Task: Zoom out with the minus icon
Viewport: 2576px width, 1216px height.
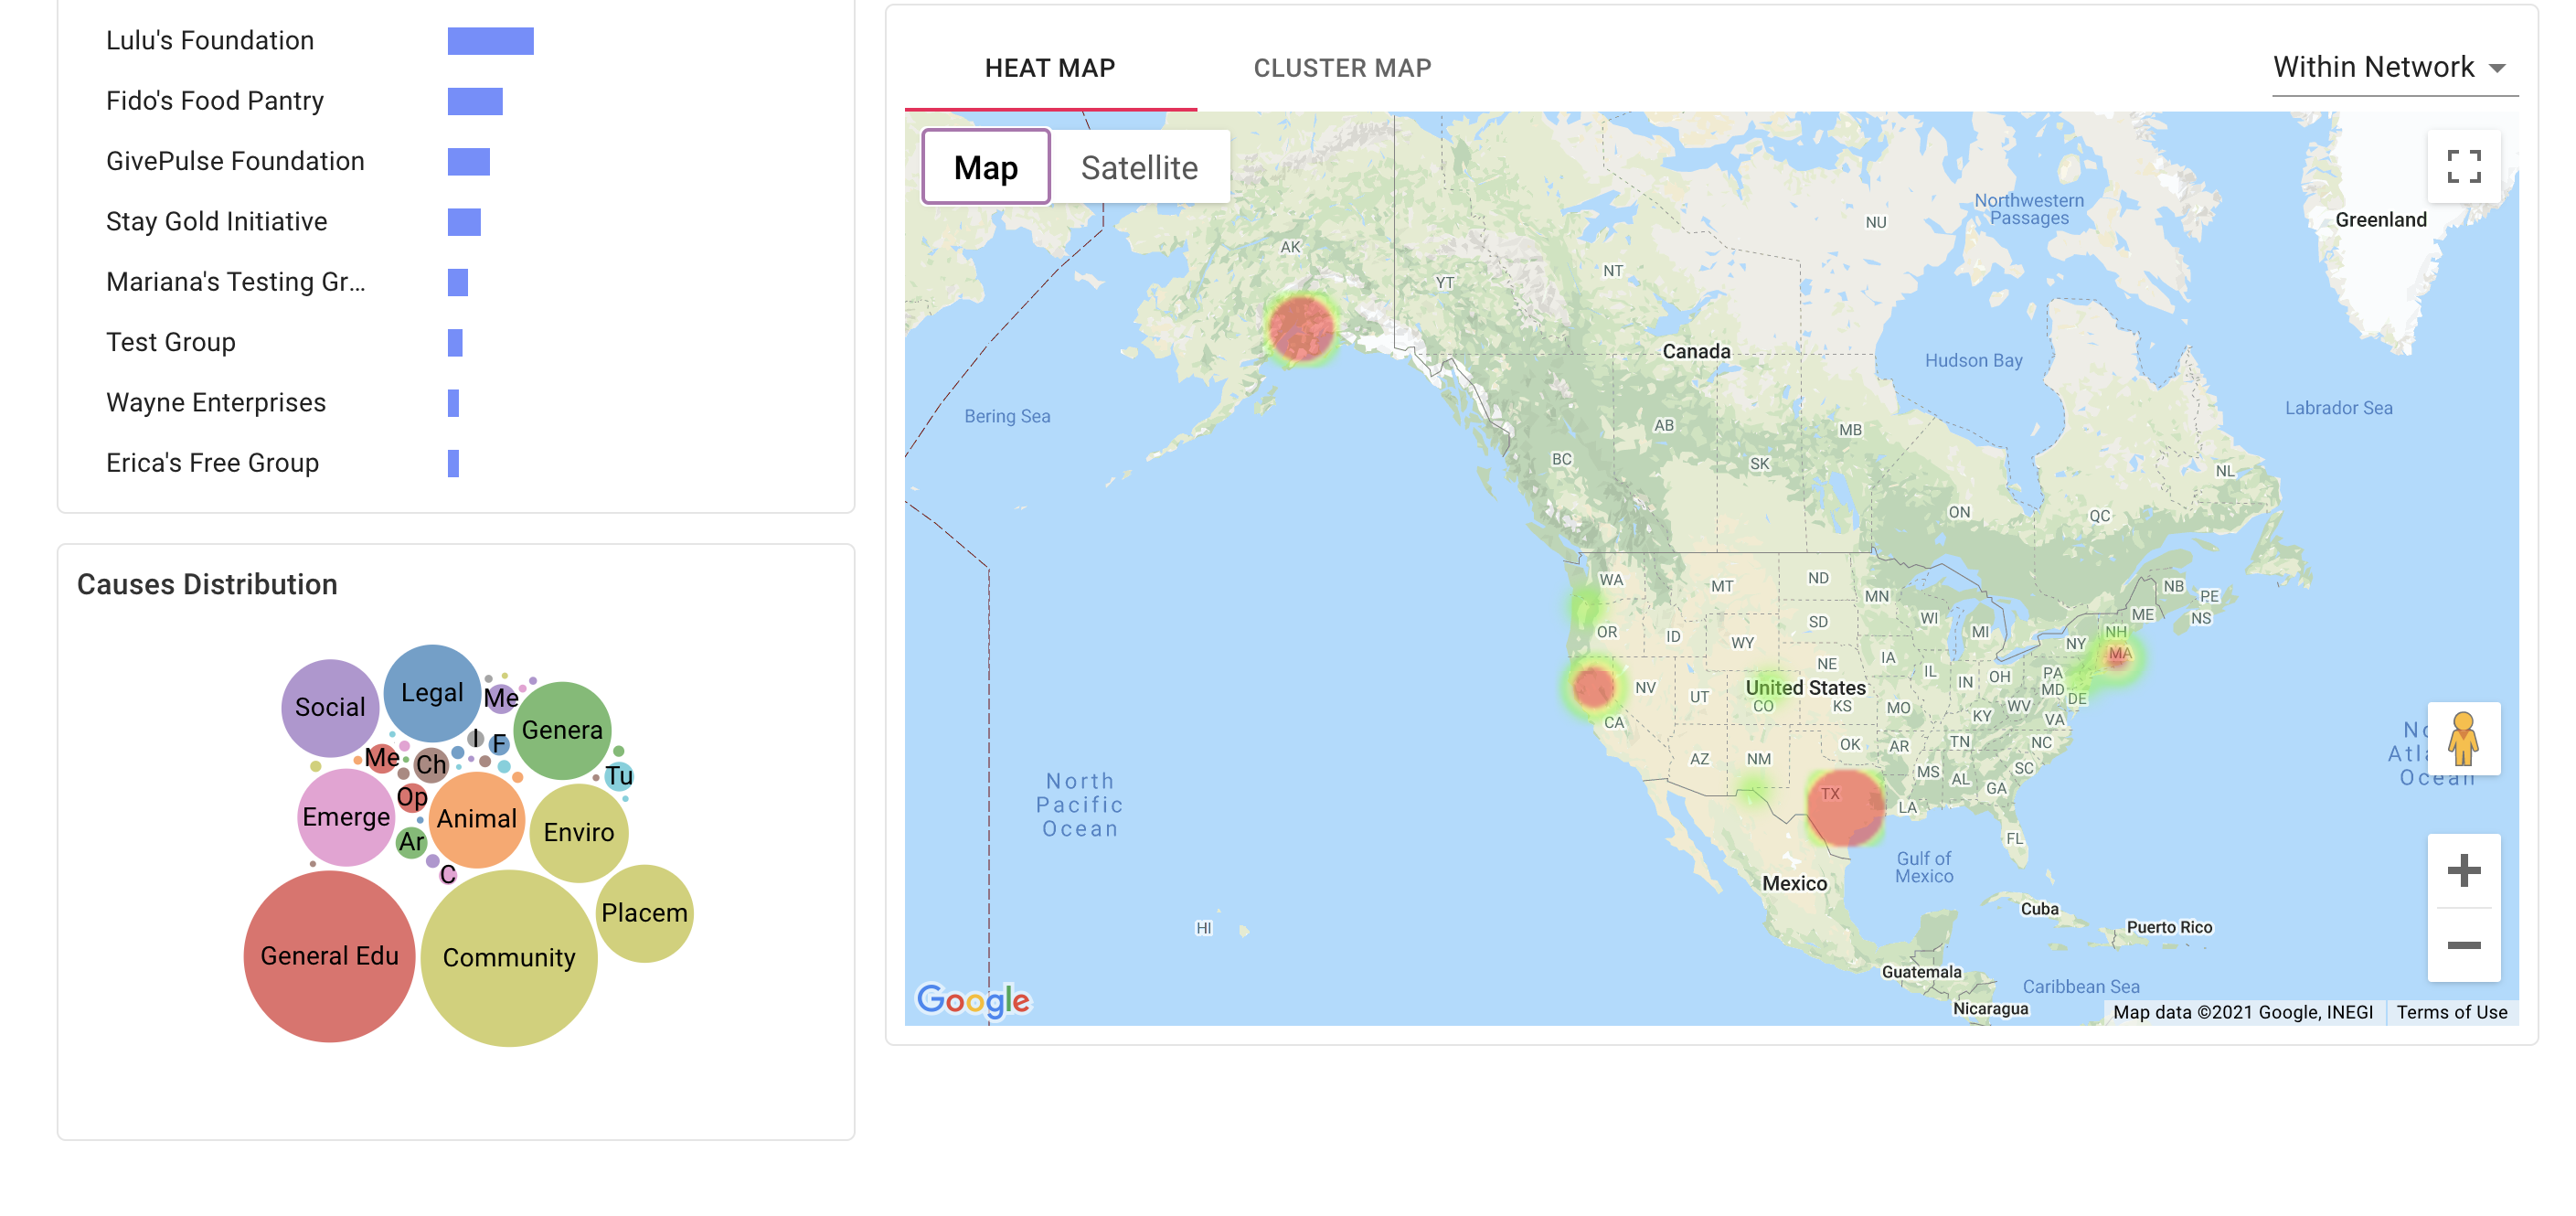Action: 2463,945
